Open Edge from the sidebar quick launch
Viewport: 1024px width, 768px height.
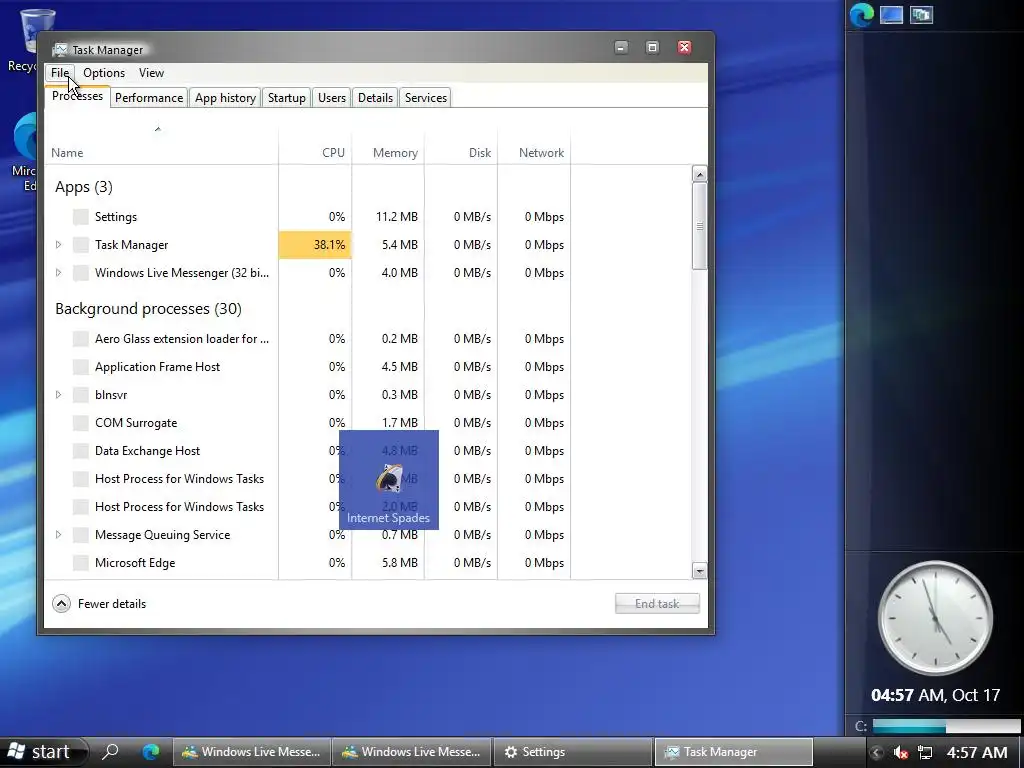861,15
